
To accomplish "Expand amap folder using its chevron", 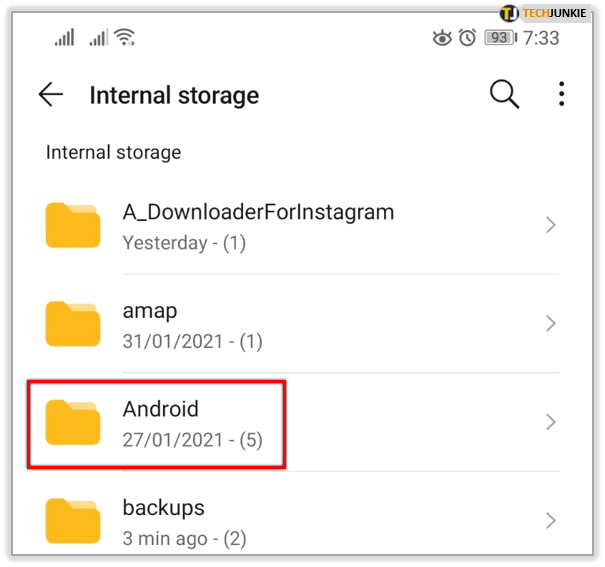I will coord(550,324).
